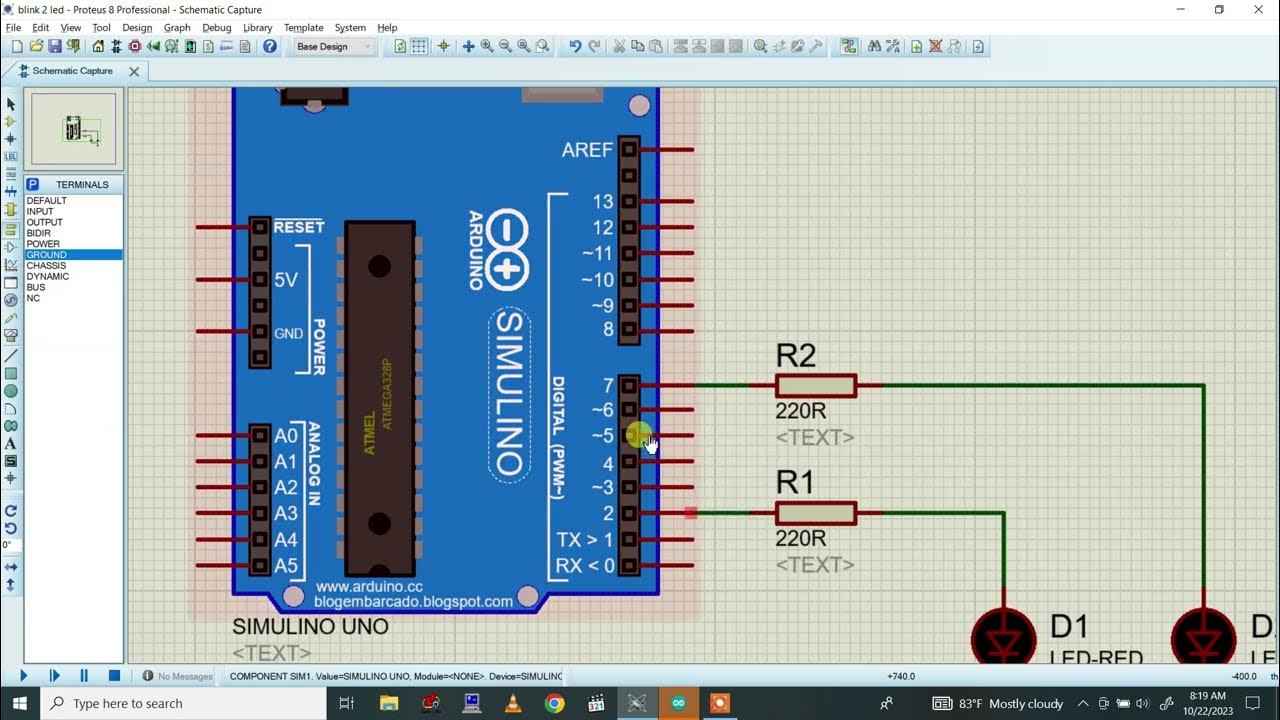Click the R2 resistor on the schematic
1280x720 pixels.
pos(816,385)
